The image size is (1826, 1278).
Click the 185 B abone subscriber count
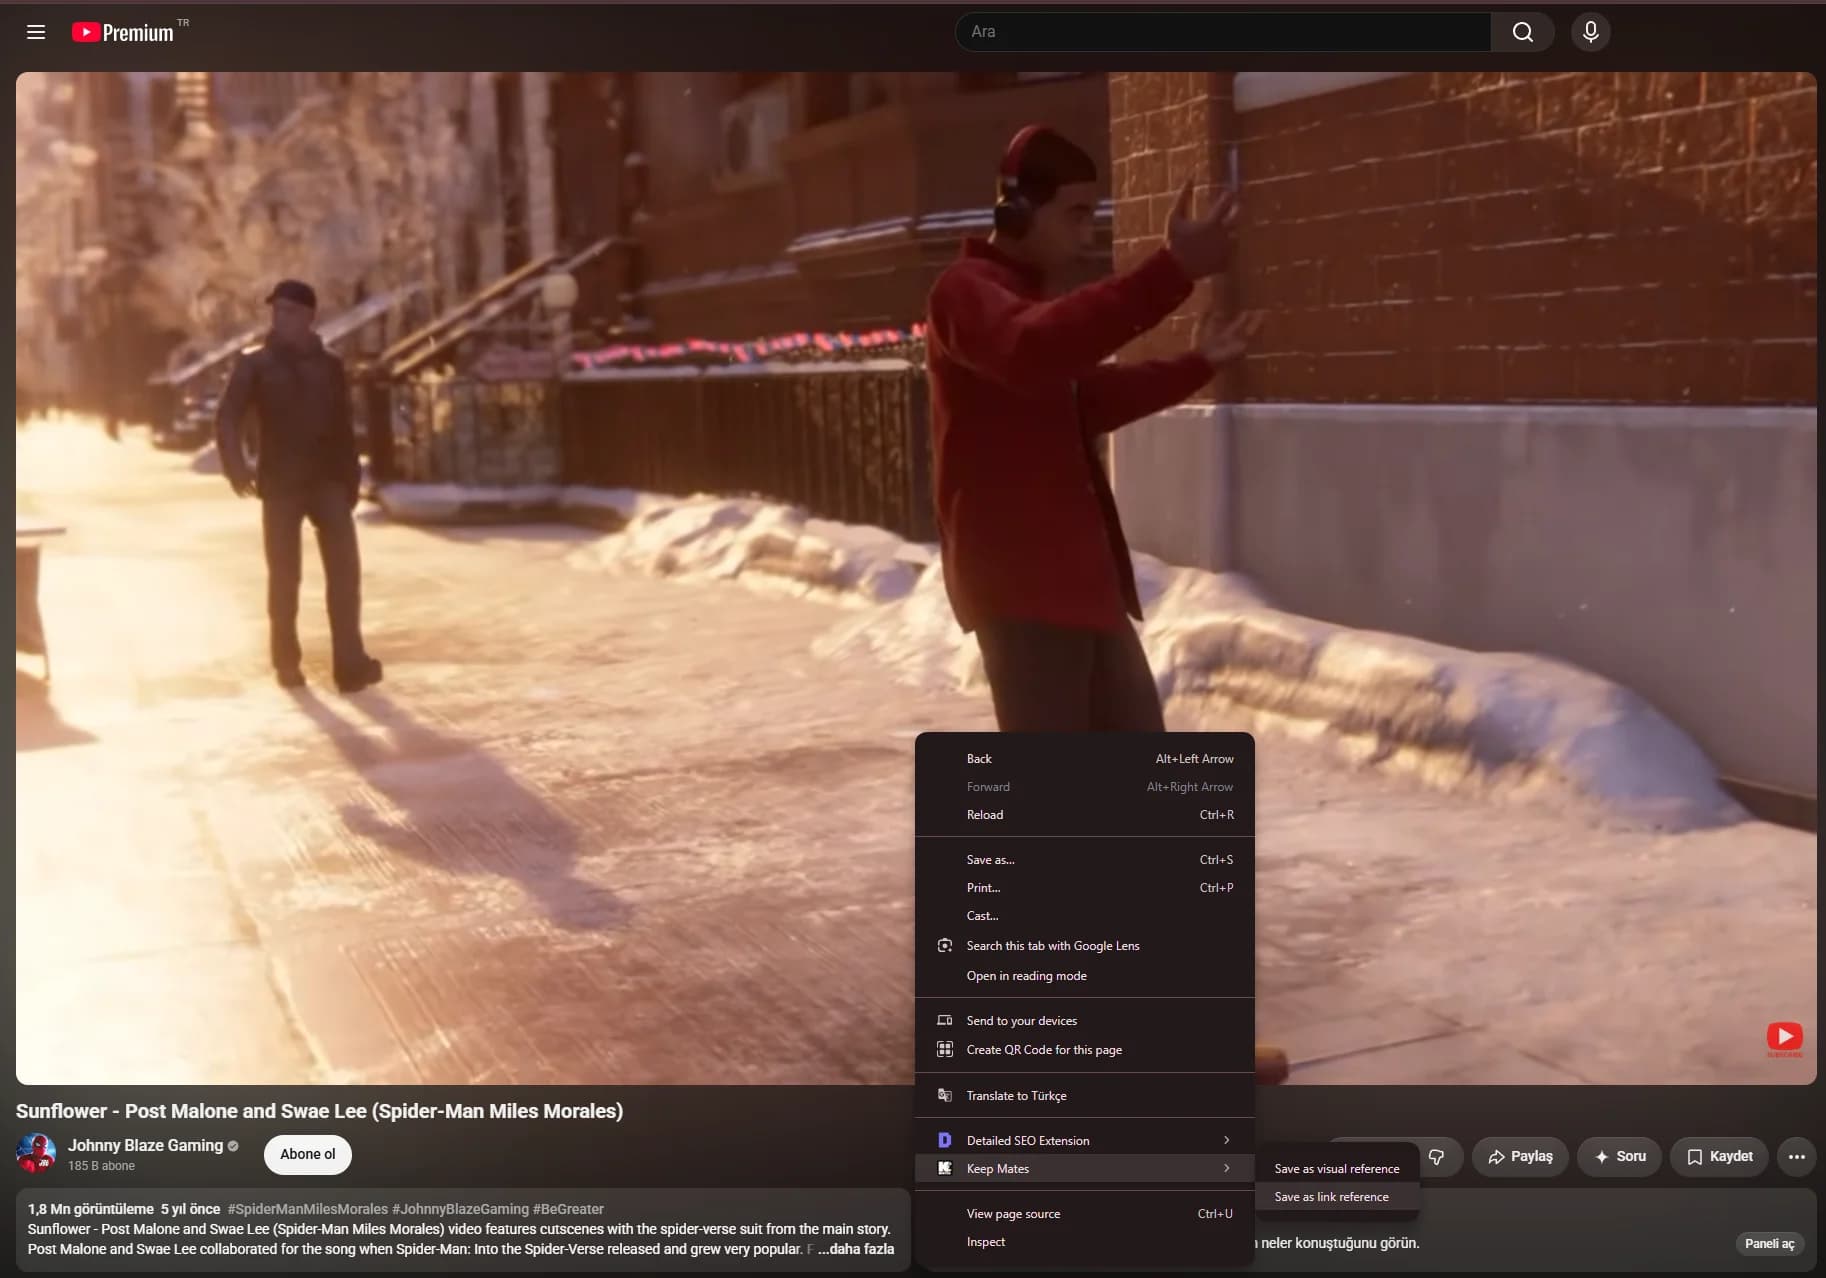[x=101, y=1166]
